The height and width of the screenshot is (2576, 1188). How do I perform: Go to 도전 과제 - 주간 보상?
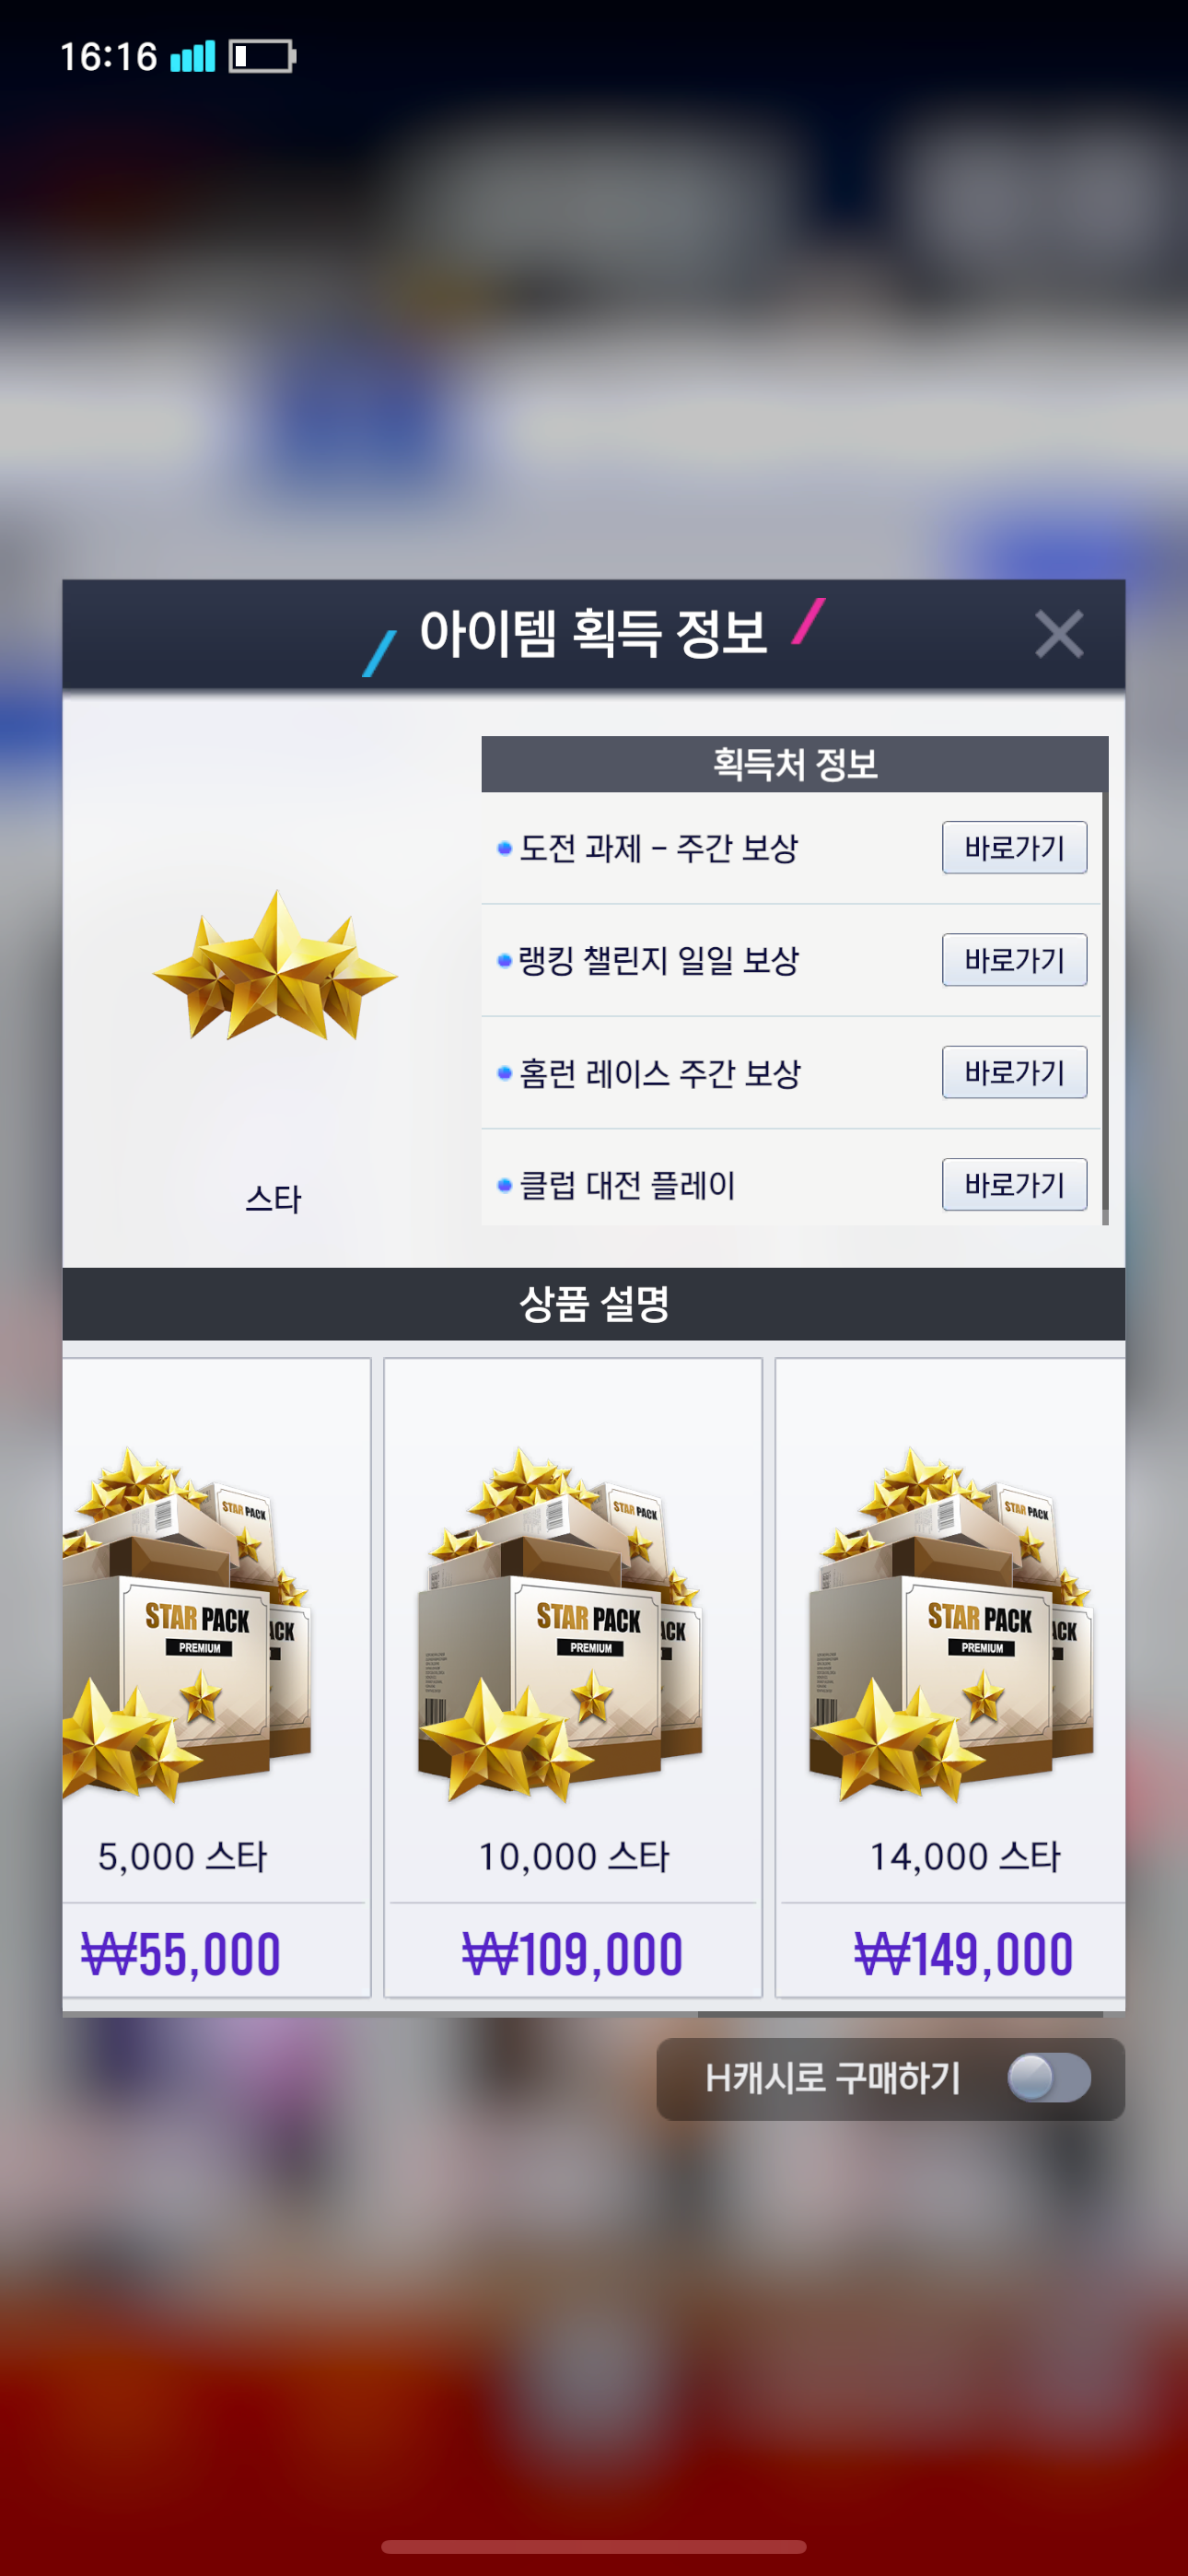coord(1014,848)
